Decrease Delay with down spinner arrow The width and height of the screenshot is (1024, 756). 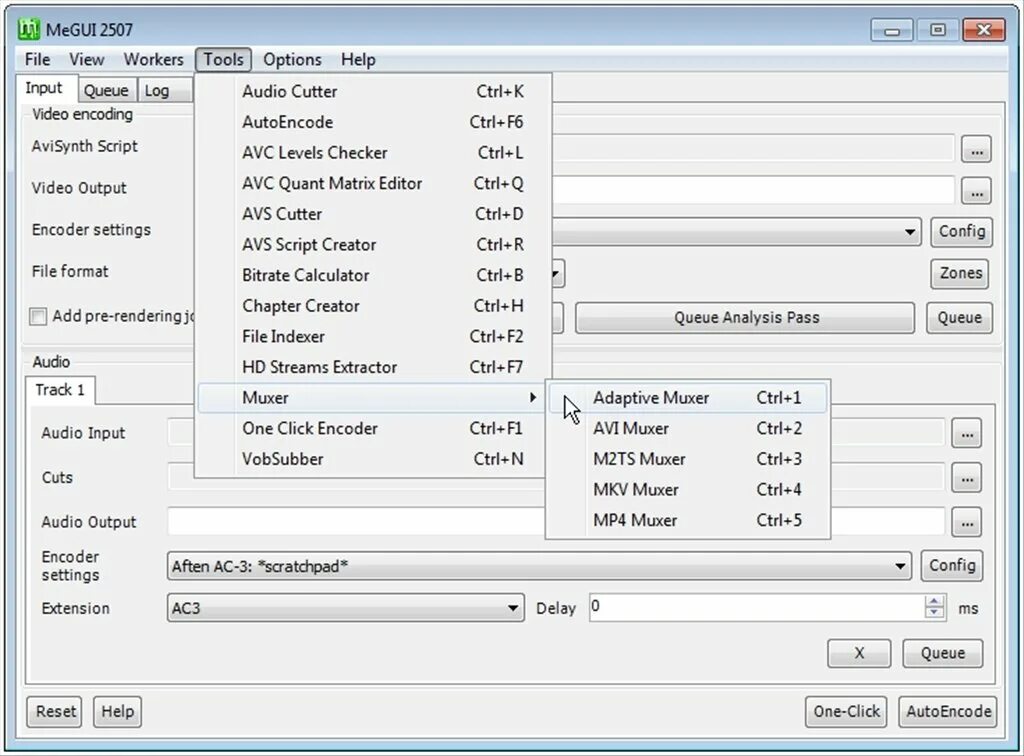coord(935,614)
